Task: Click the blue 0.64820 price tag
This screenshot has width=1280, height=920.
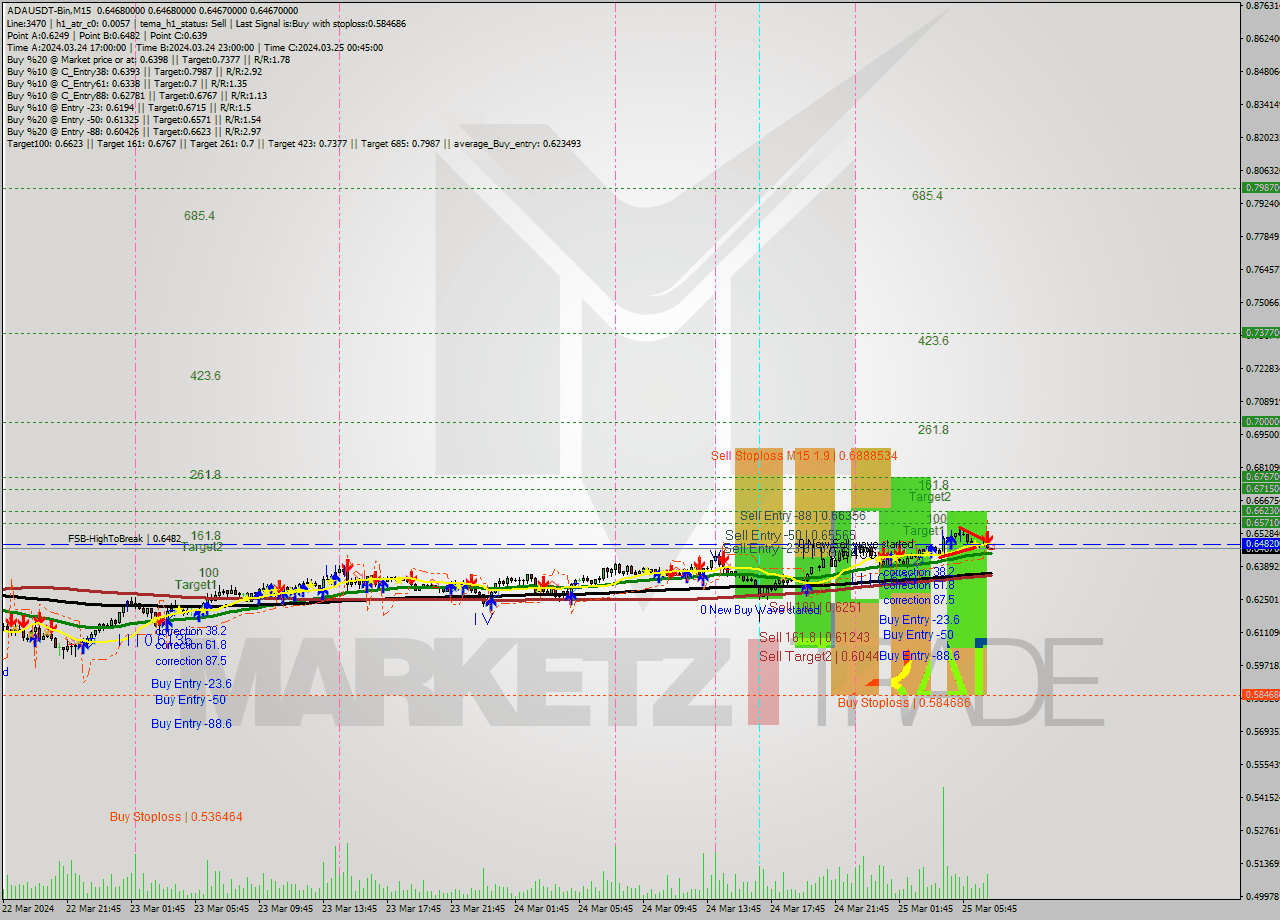Action: [x=1260, y=543]
